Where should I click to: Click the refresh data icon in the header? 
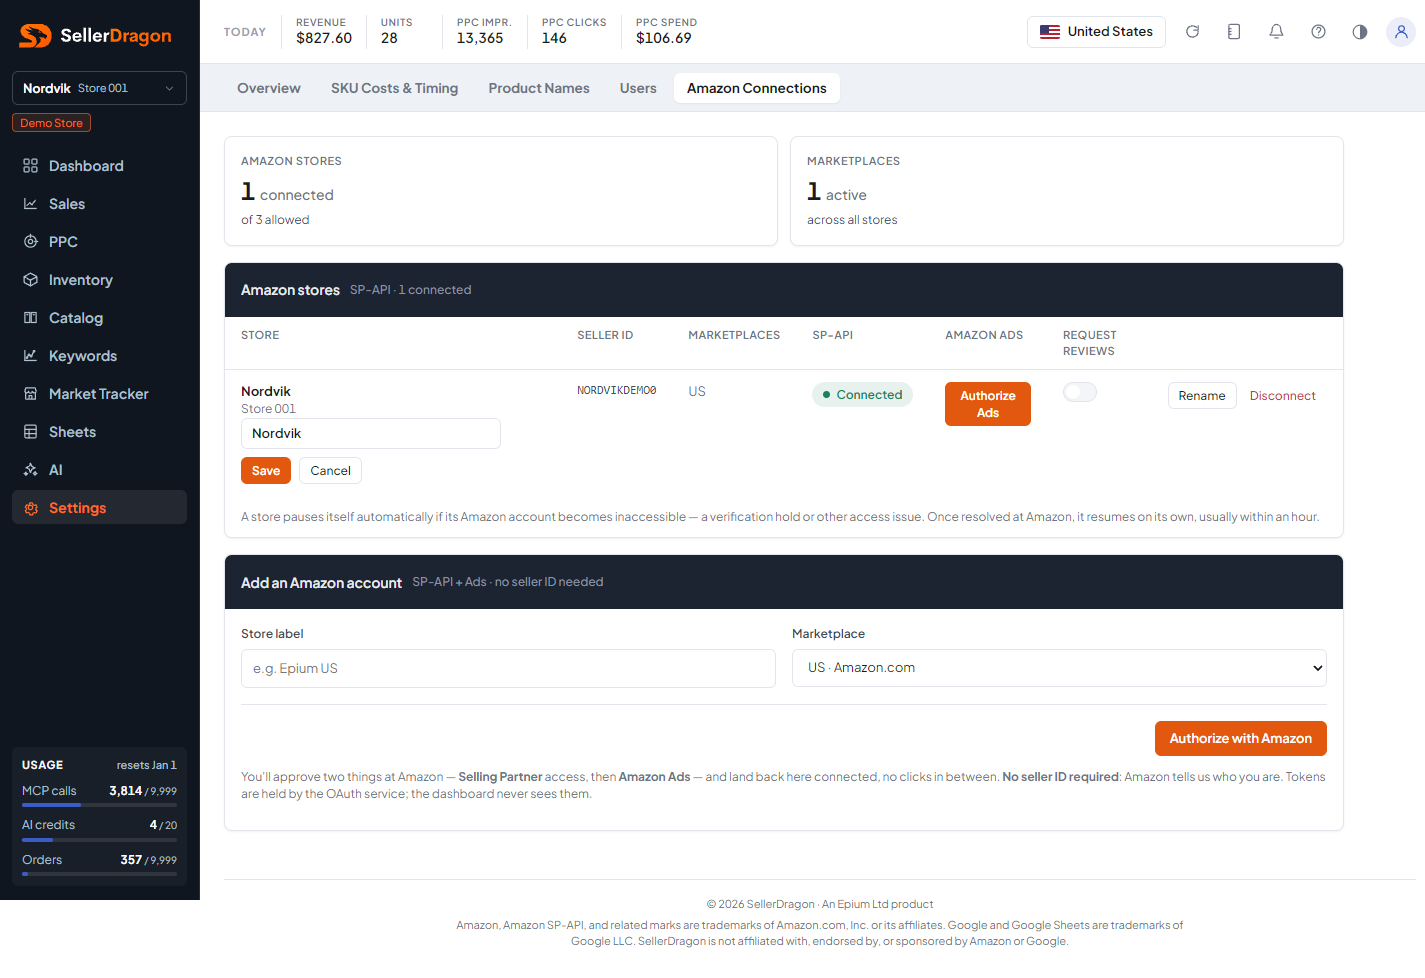[x=1192, y=32]
